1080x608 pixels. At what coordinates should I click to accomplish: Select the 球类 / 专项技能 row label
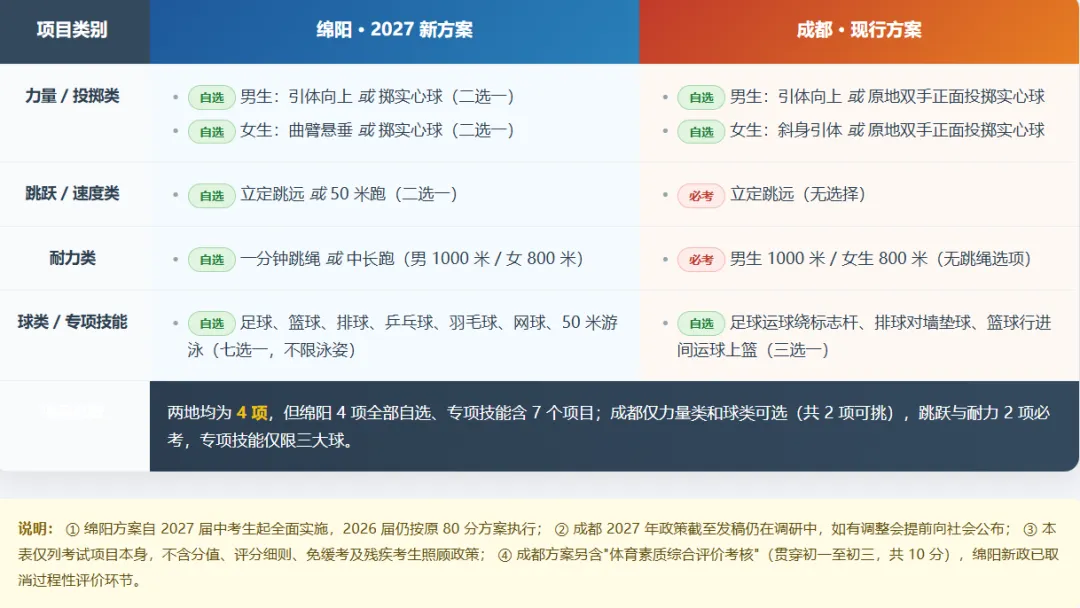coord(72,322)
